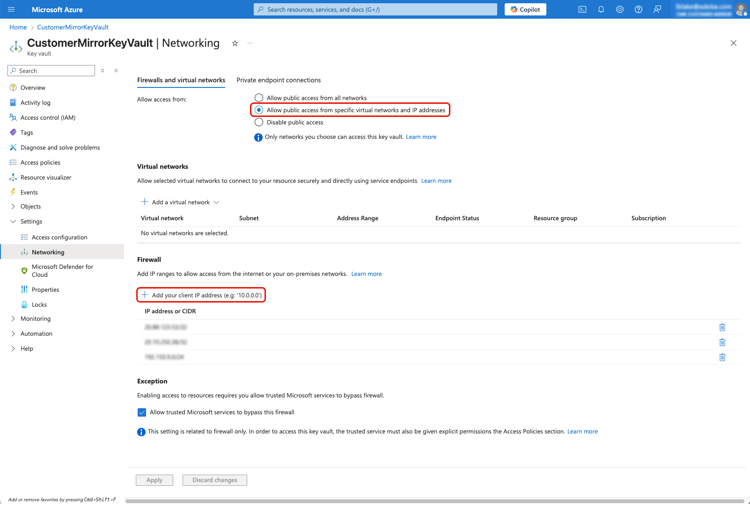
Task: Open portal settings gear
Action: click(x=619, y=10)
